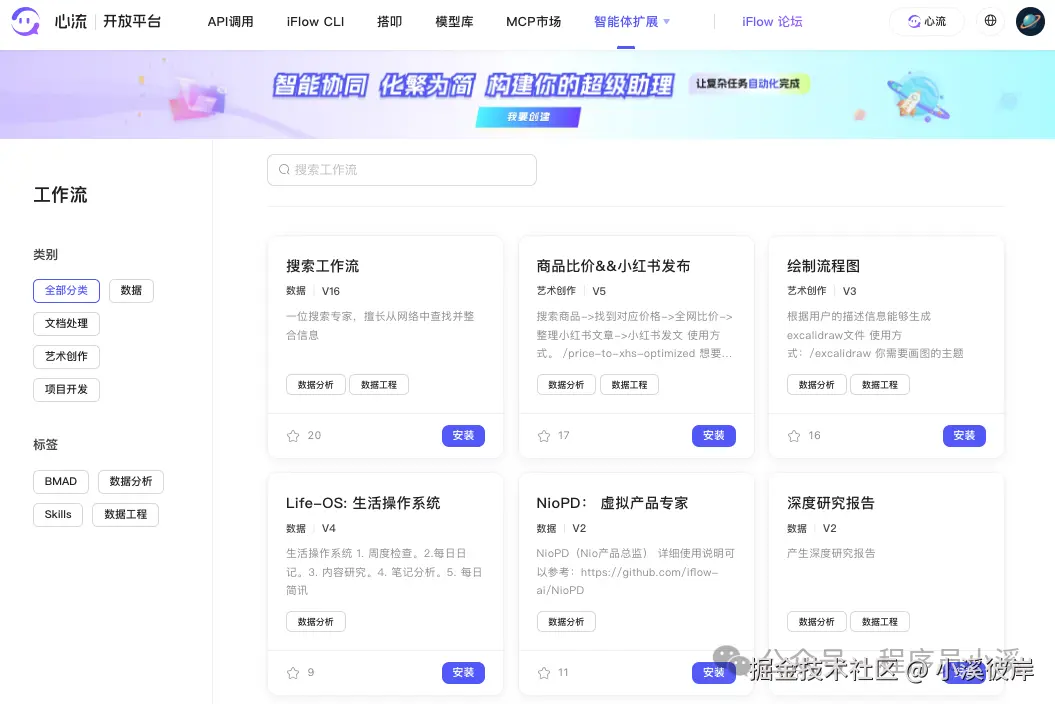Click the 心流 logo icon
This screenshot has height=704, width=1055.
[x=25, y=21]
